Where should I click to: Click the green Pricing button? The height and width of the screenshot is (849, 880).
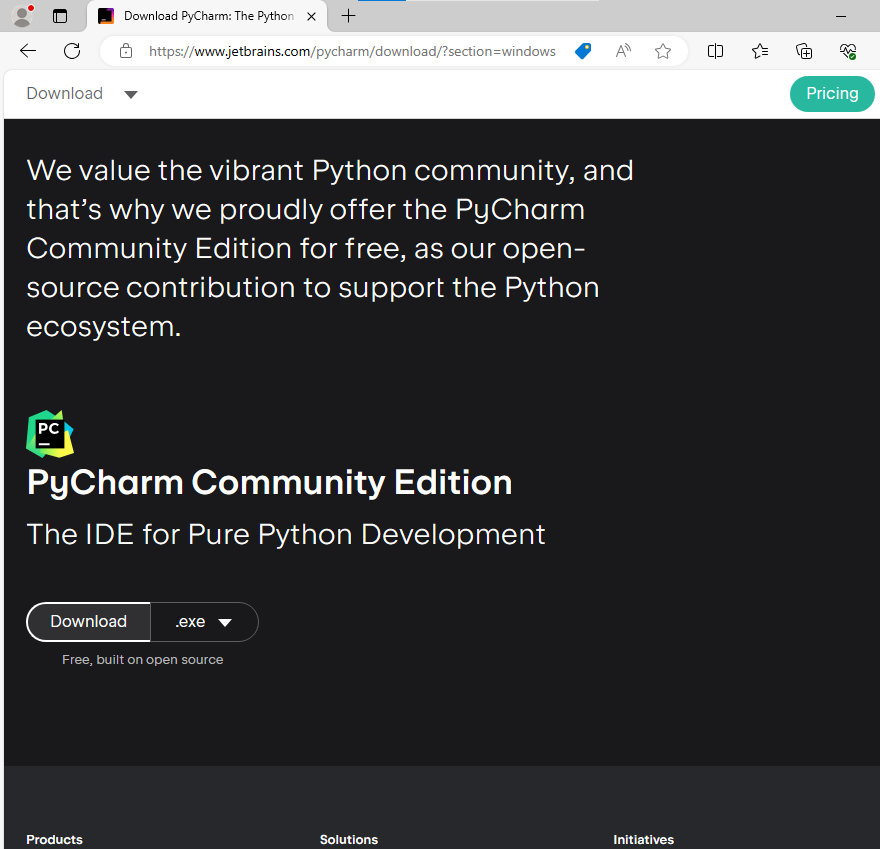(832, 94)
